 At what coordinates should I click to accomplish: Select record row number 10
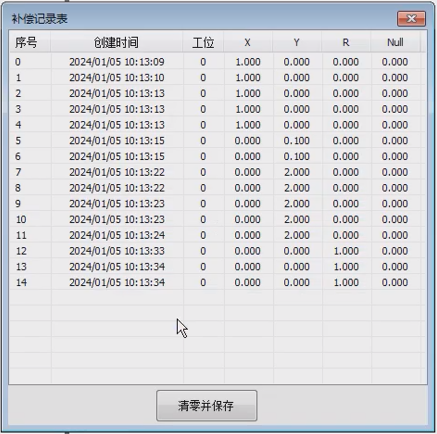coord(217,219)
